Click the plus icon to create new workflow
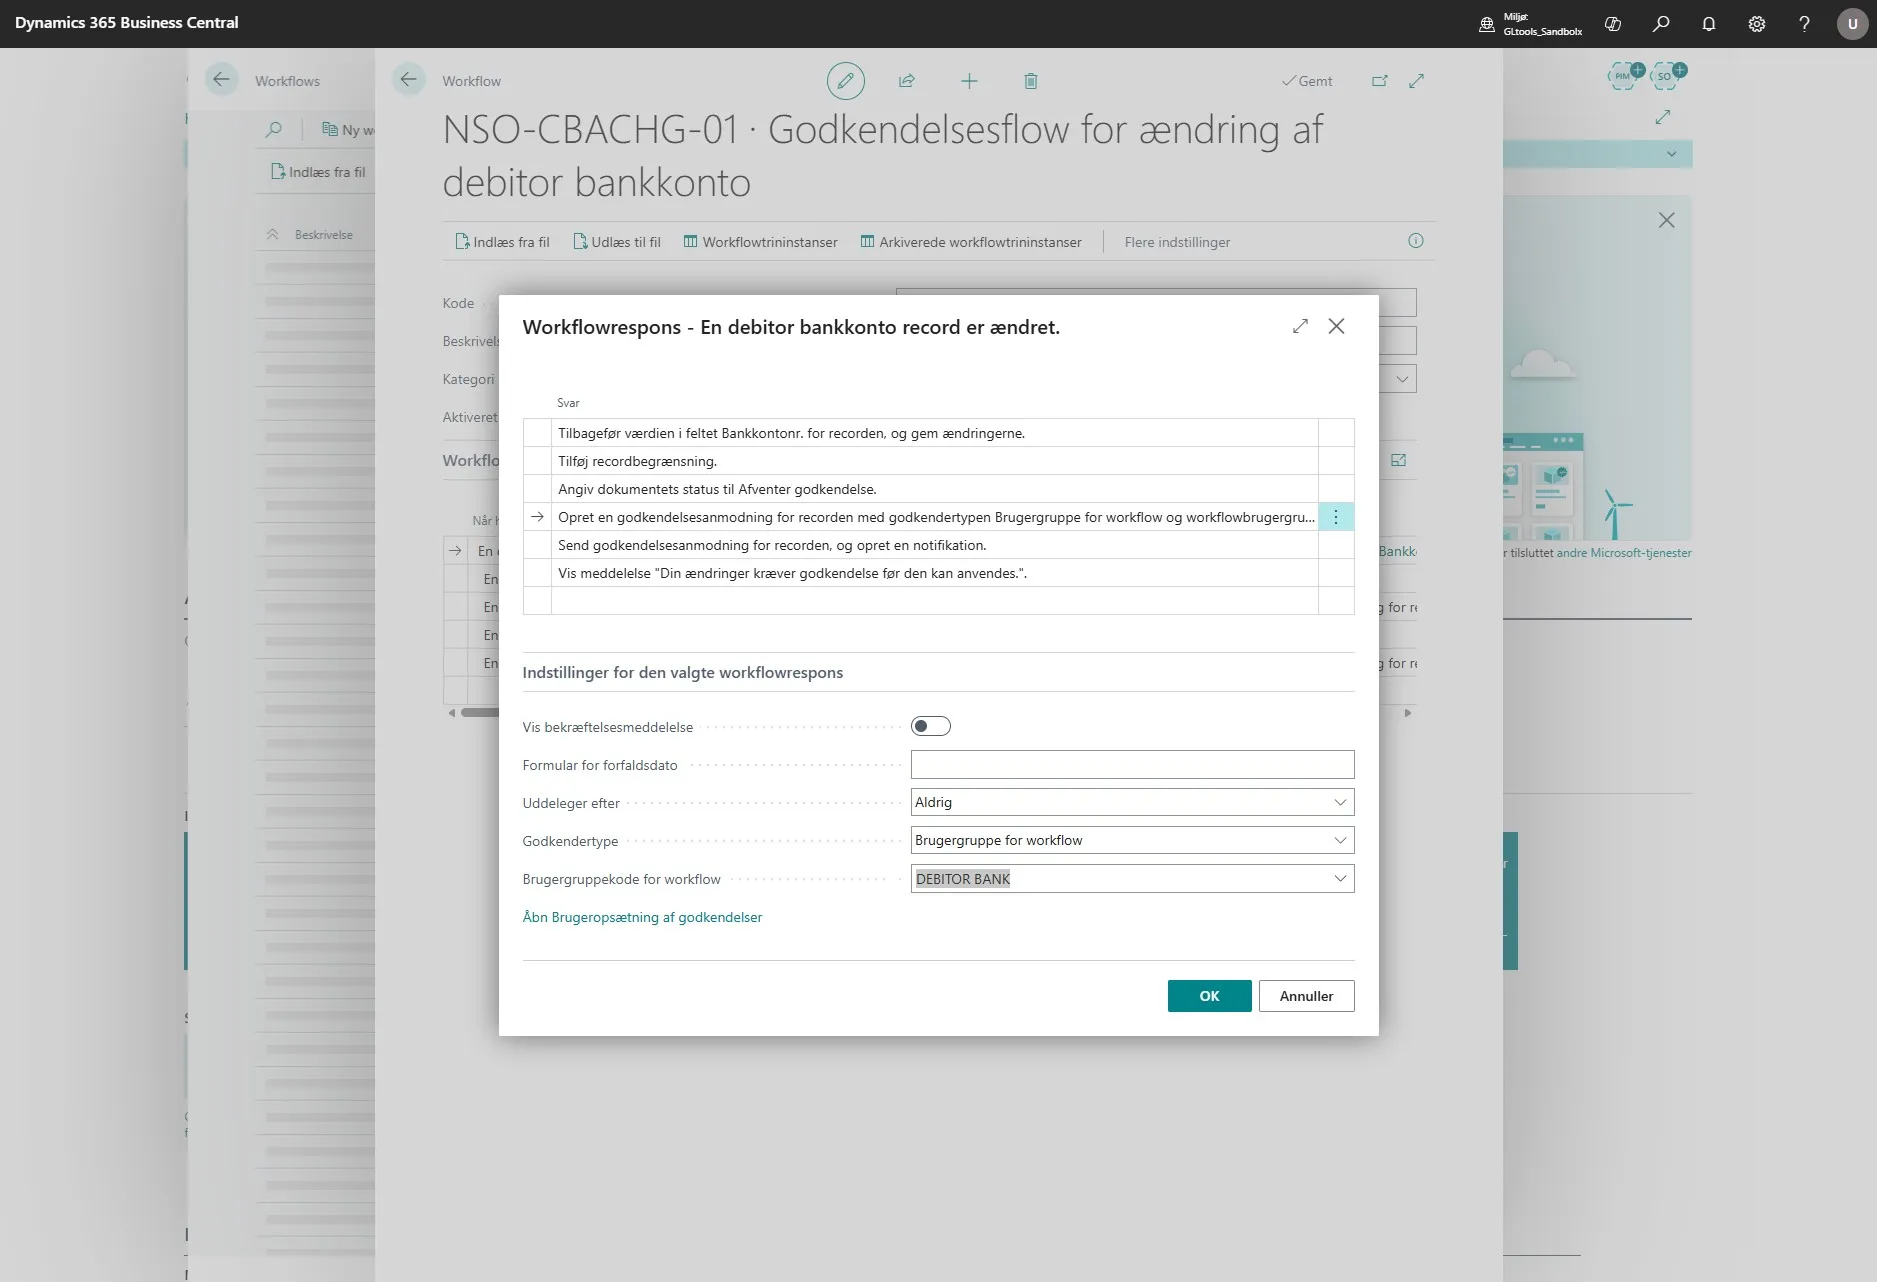1877x1282 pixels. pos(969,81)
